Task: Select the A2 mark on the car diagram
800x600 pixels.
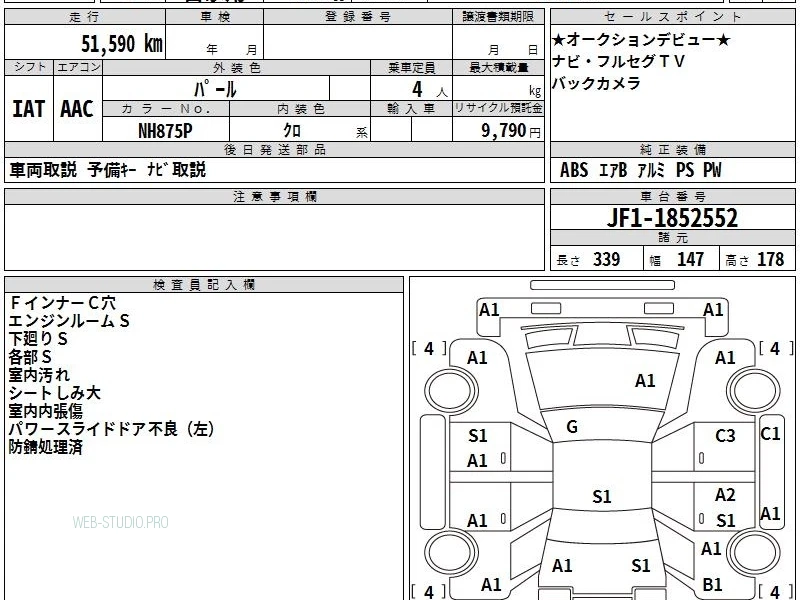Action: (x=725, y=494)
